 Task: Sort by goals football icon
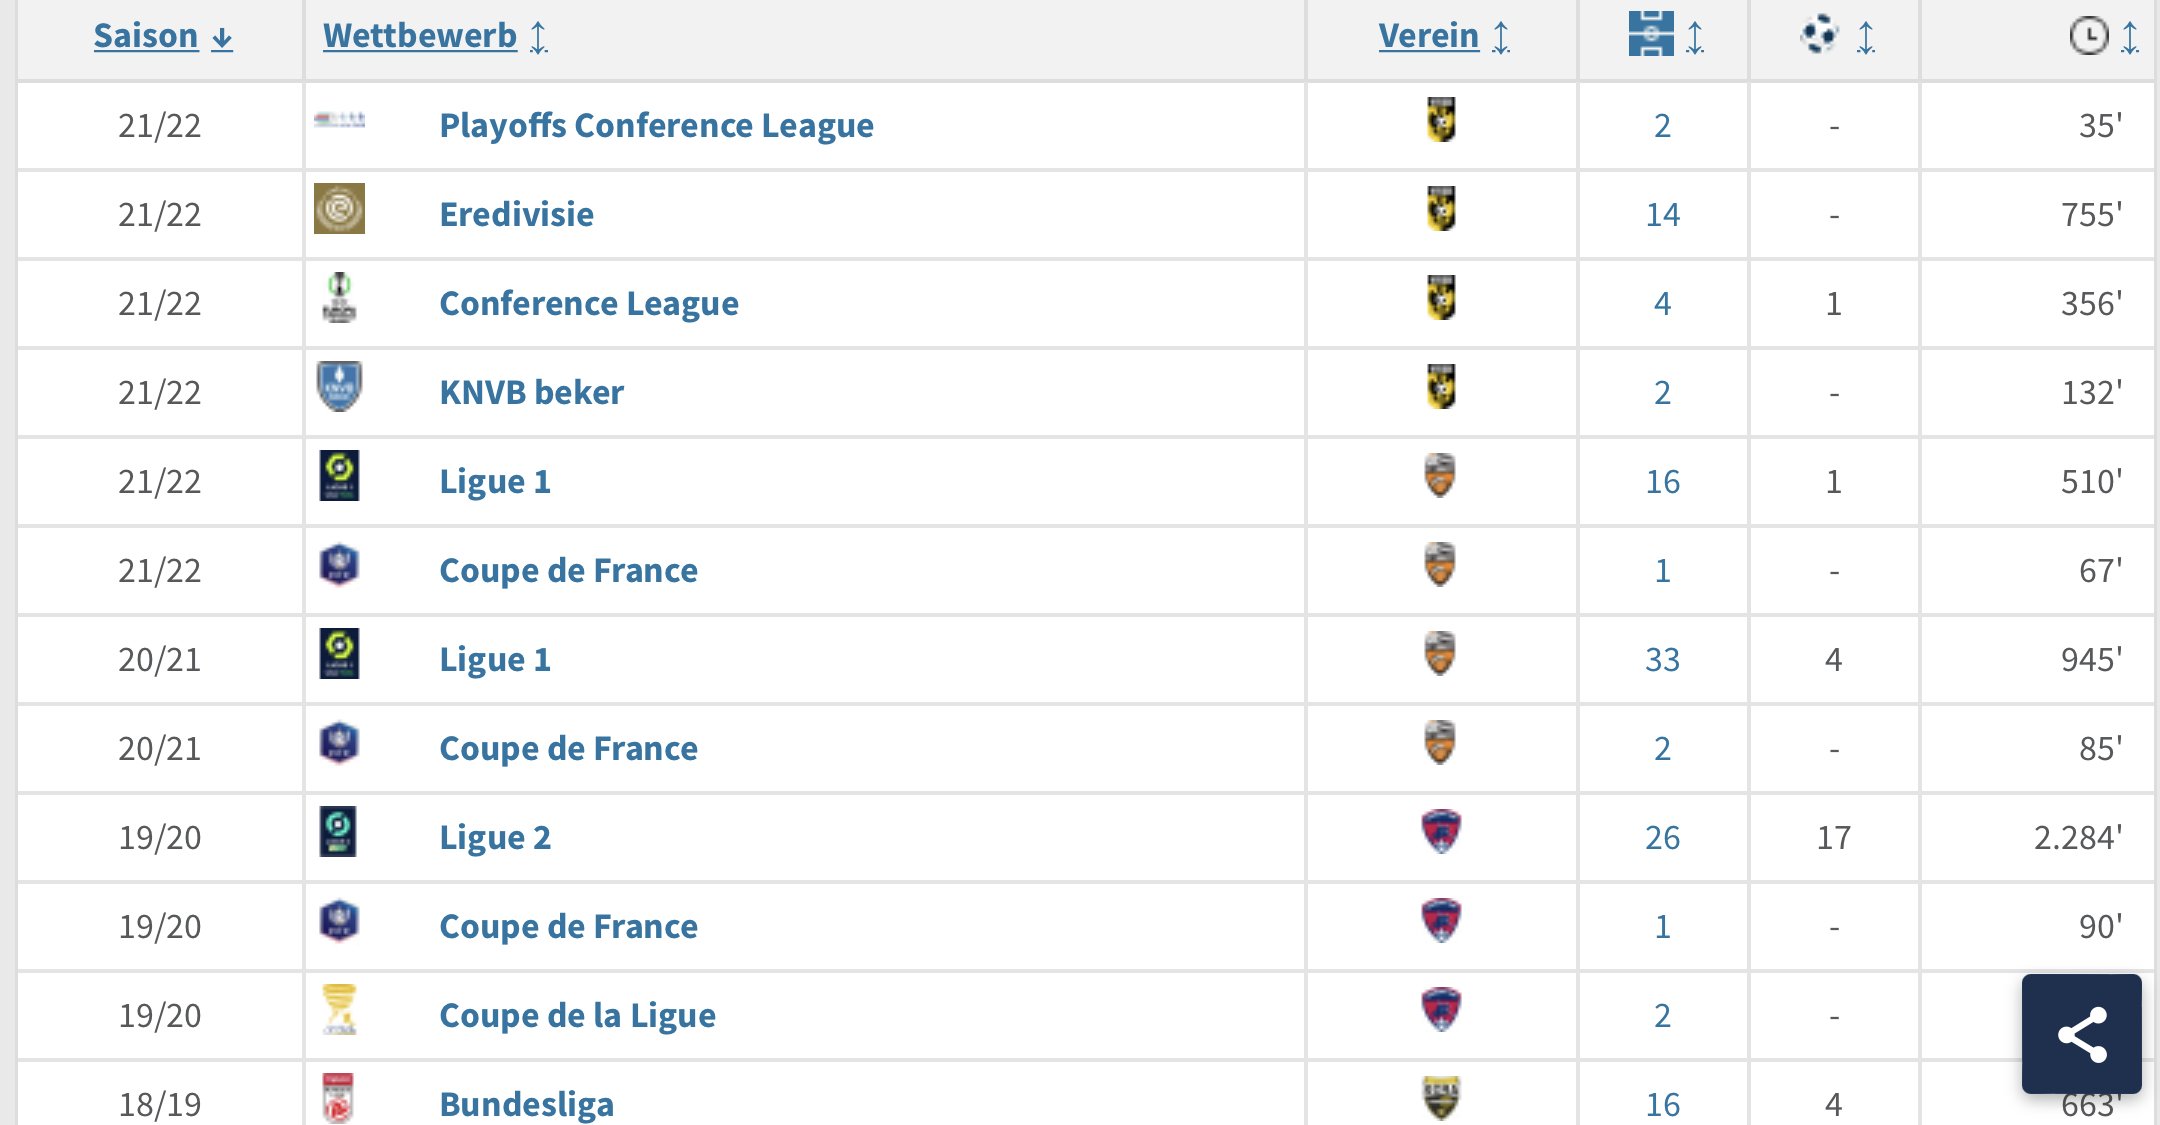1820,34
